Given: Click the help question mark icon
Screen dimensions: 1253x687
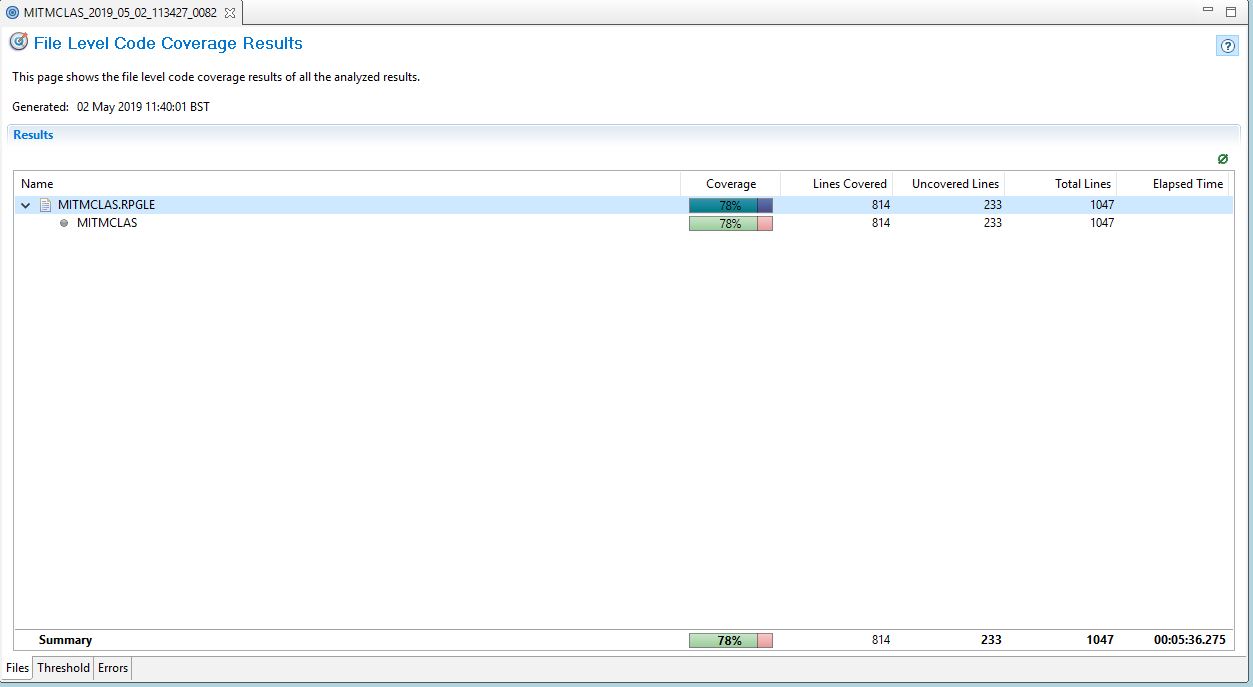Looking at the screenshot, I should coord(1227,46).
